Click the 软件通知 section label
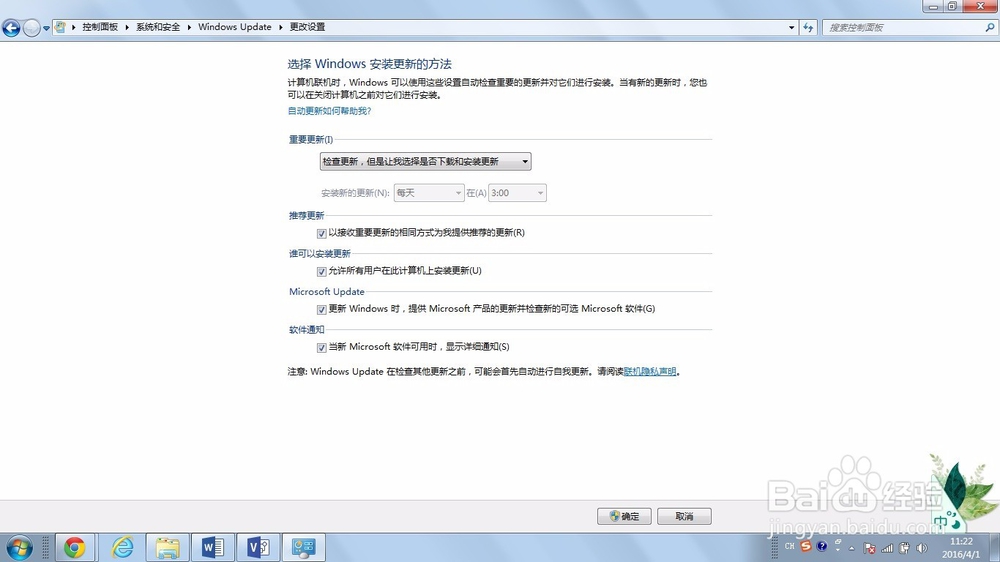Image resolution: width=1000 pixels, height=562 pixels. (x=307, y=330)
